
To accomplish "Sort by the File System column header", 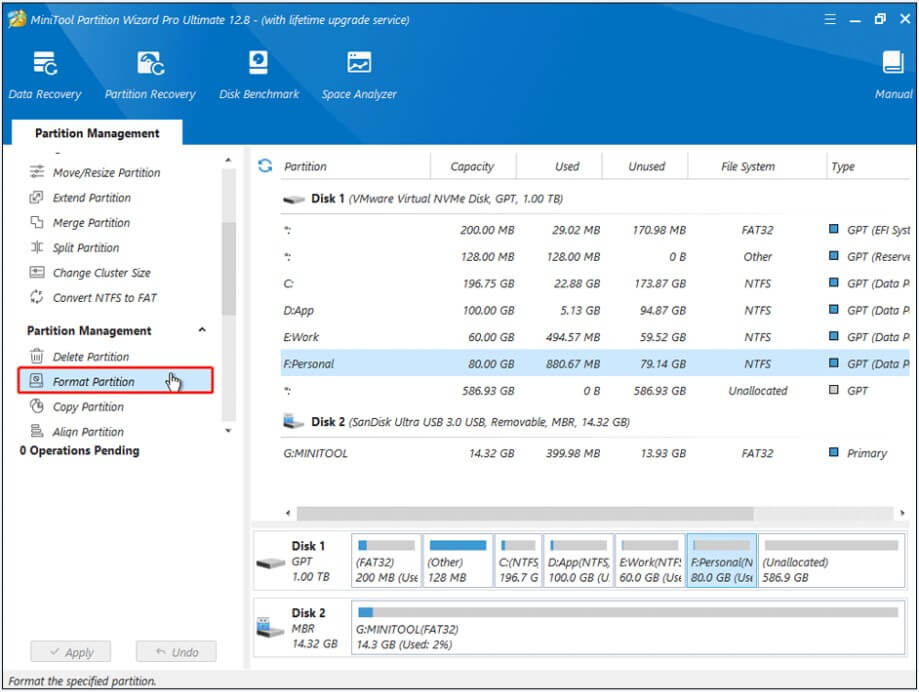I will click(x=748, y=166).
